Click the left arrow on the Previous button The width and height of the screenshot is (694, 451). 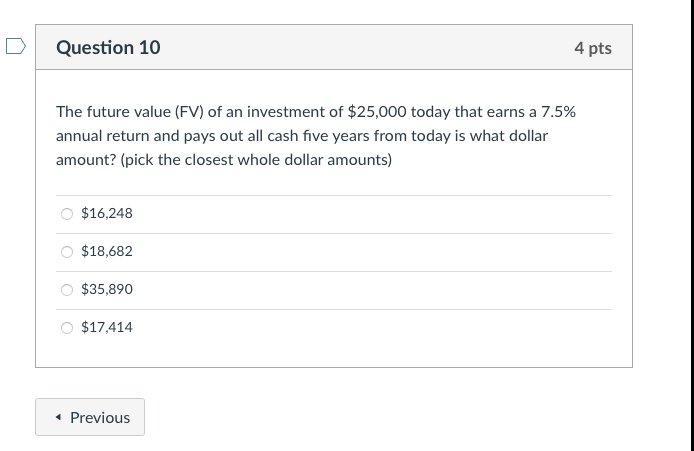pos(59,418)
